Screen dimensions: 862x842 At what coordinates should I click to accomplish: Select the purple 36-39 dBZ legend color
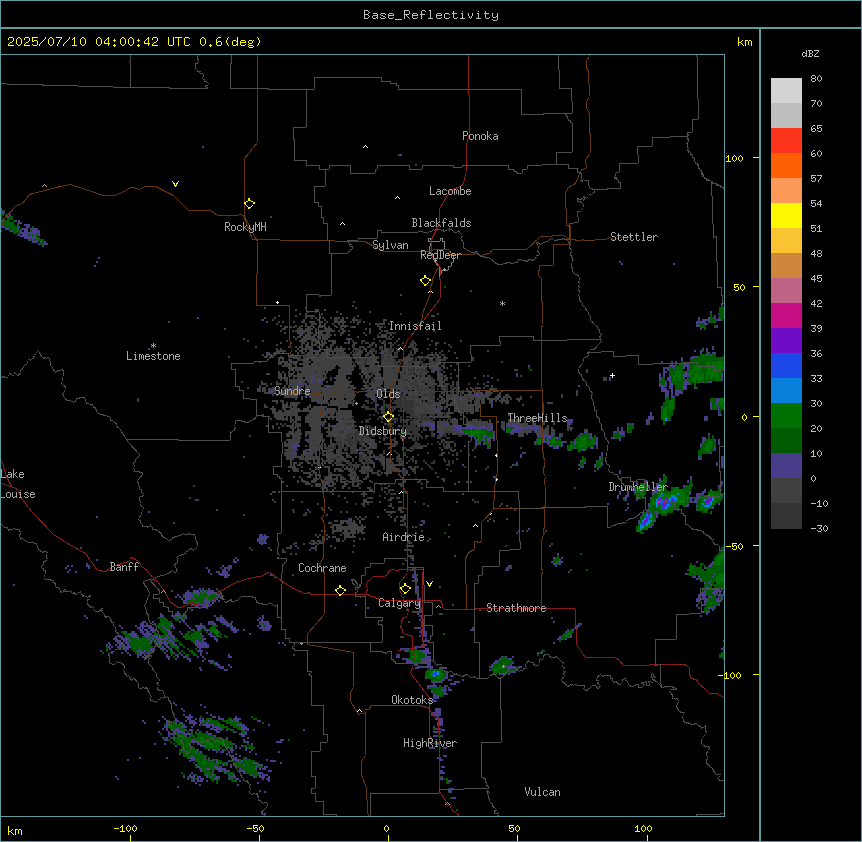tap(786, 341)
